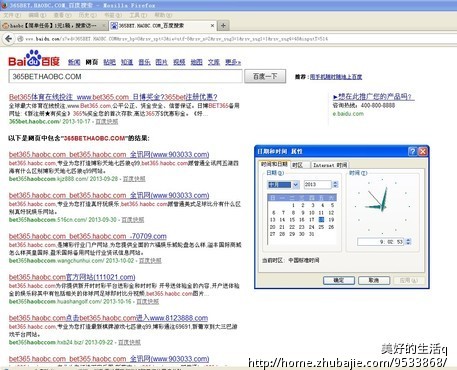The height and width of the screenshot is (370, 457).
Task: Click the 取消 cancel button
Action: [374, 280]
